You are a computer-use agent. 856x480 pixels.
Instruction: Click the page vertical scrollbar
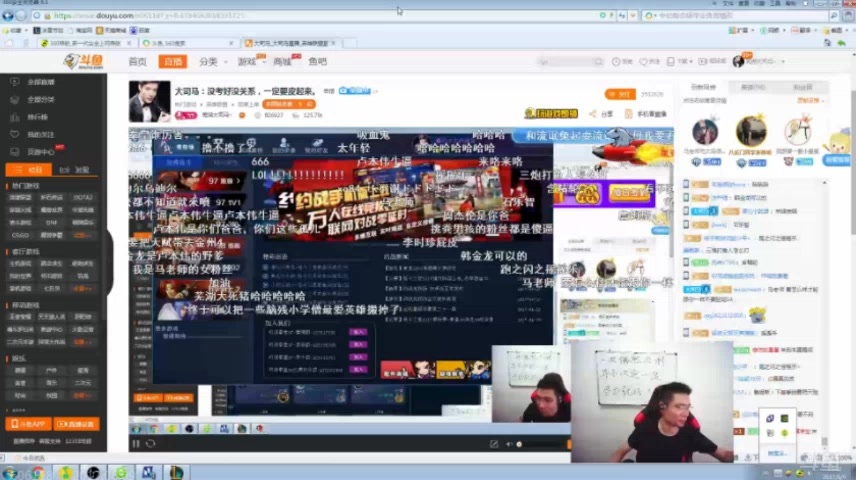click(x=852, y=164)
